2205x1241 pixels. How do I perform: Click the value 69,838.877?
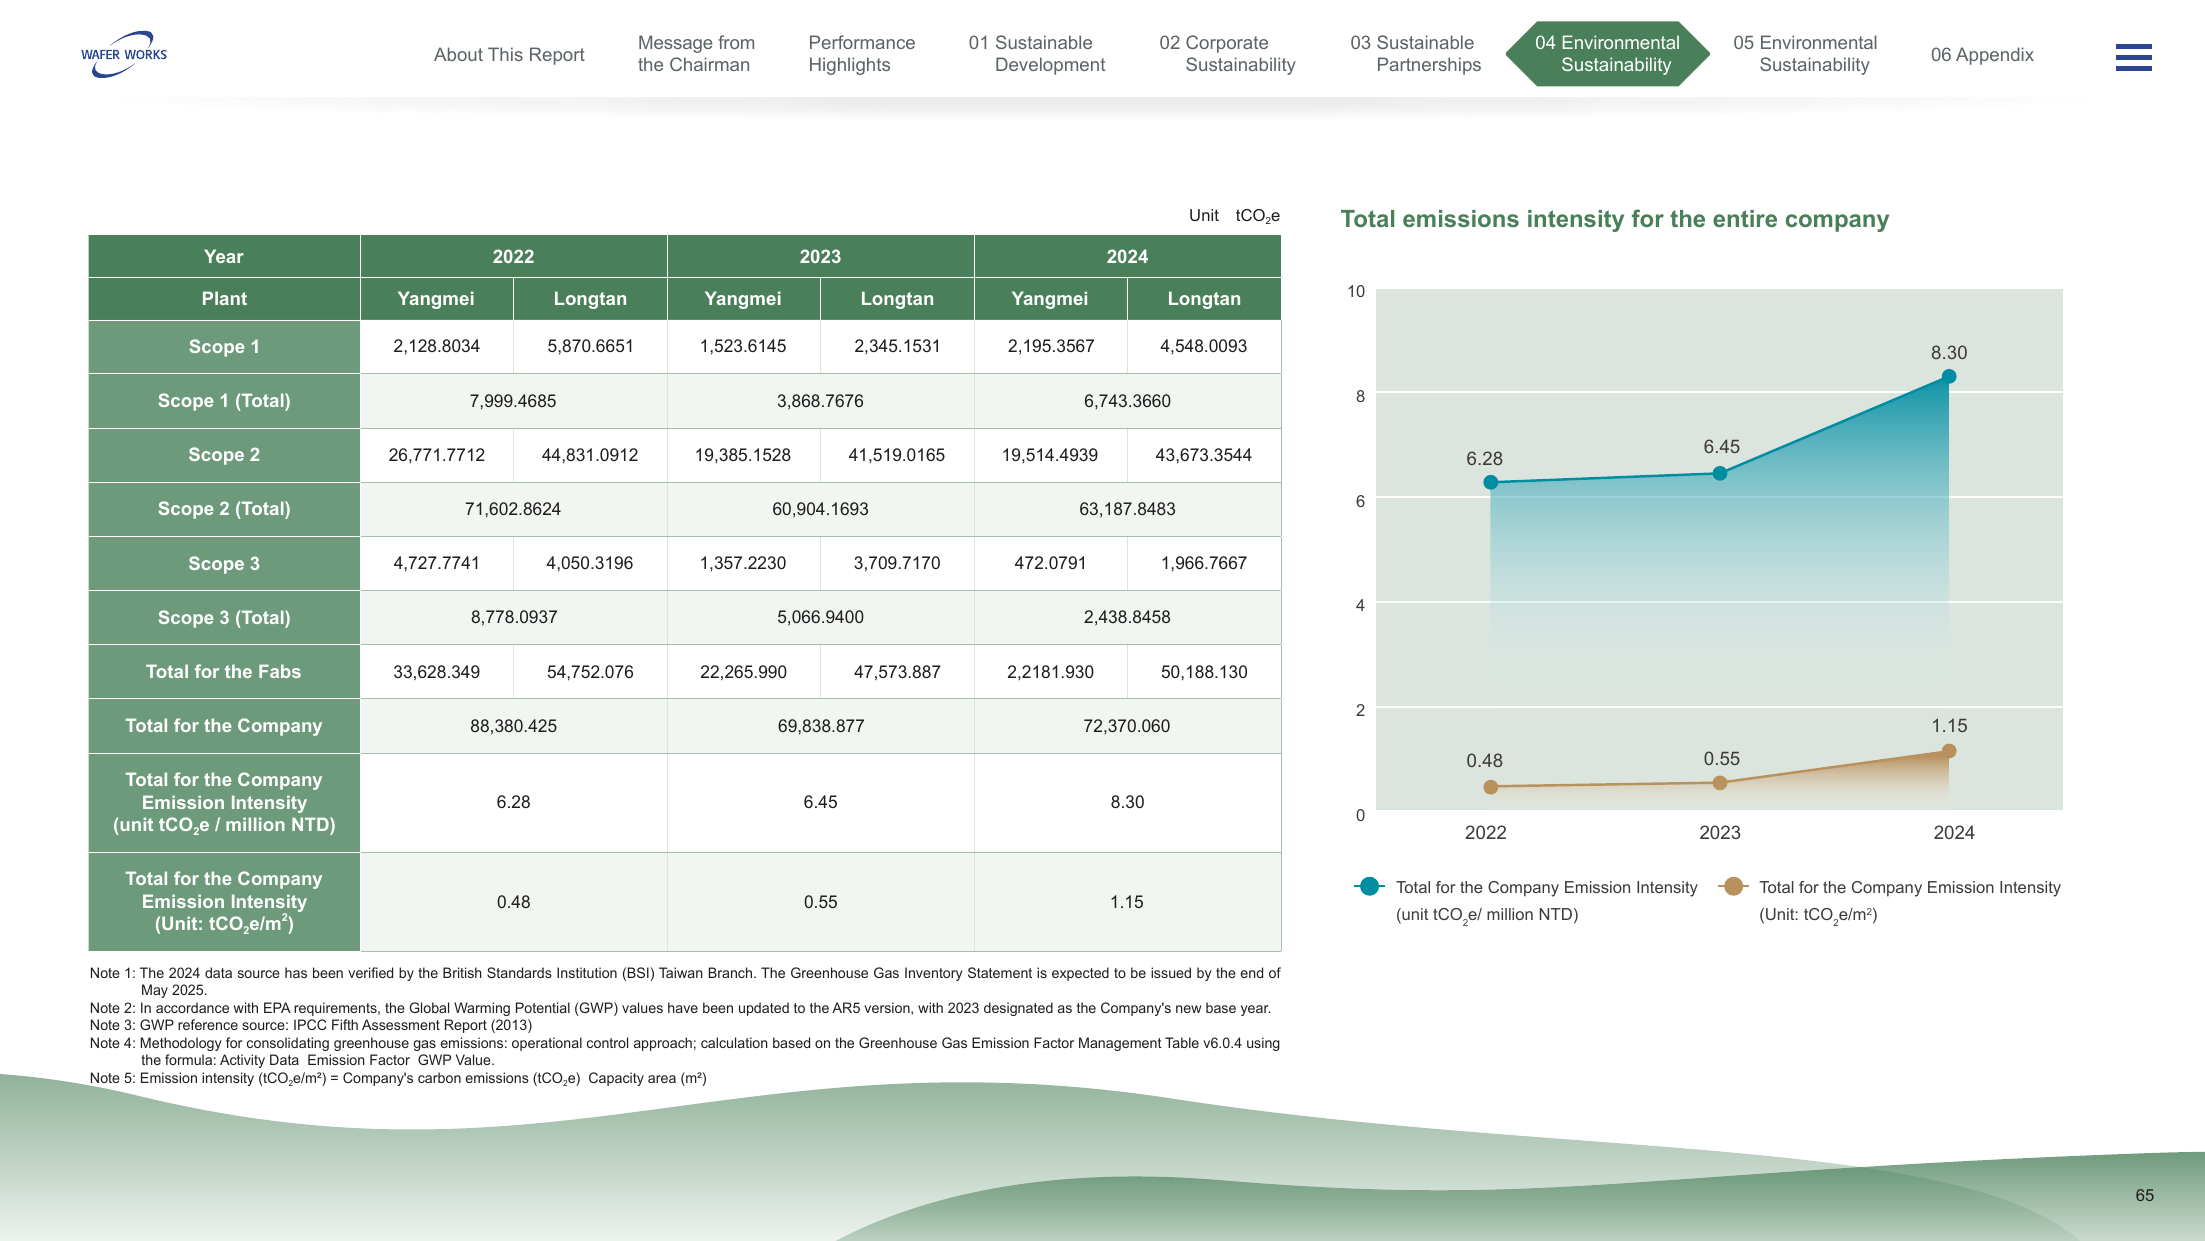pyautogui.click(x=820, y=726)
